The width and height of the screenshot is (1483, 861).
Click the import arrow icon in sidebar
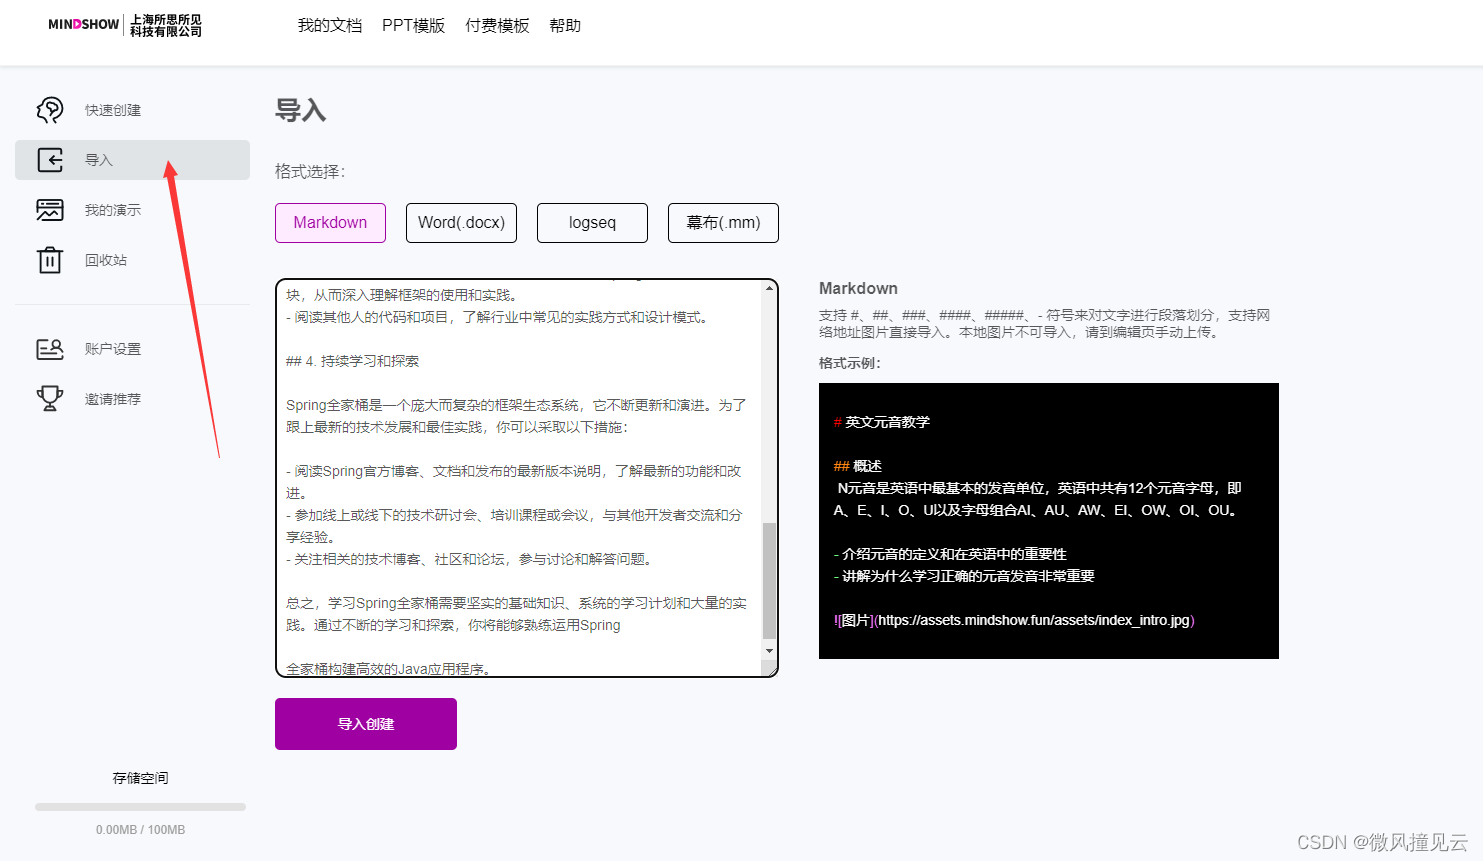(x=50, y=160)
